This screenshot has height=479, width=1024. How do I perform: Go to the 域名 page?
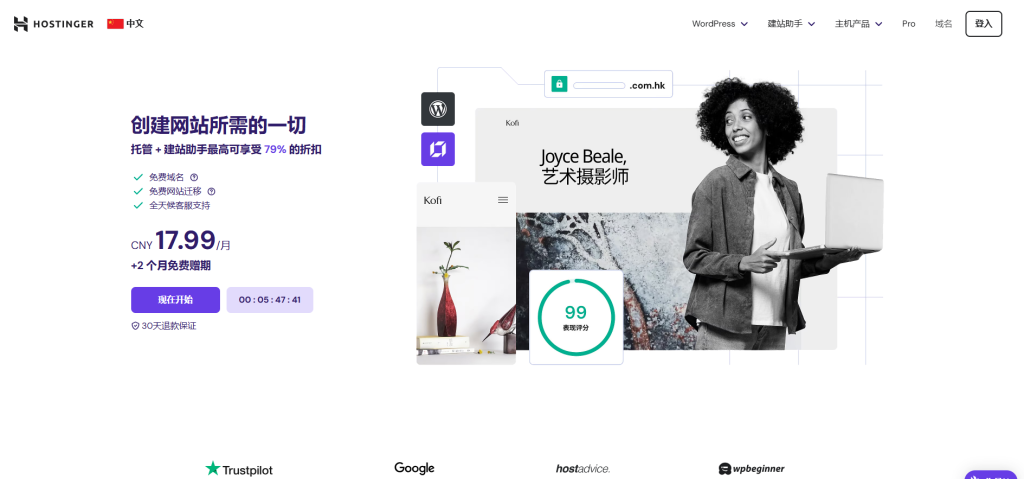pyautogui.click(x=943, y=24)
